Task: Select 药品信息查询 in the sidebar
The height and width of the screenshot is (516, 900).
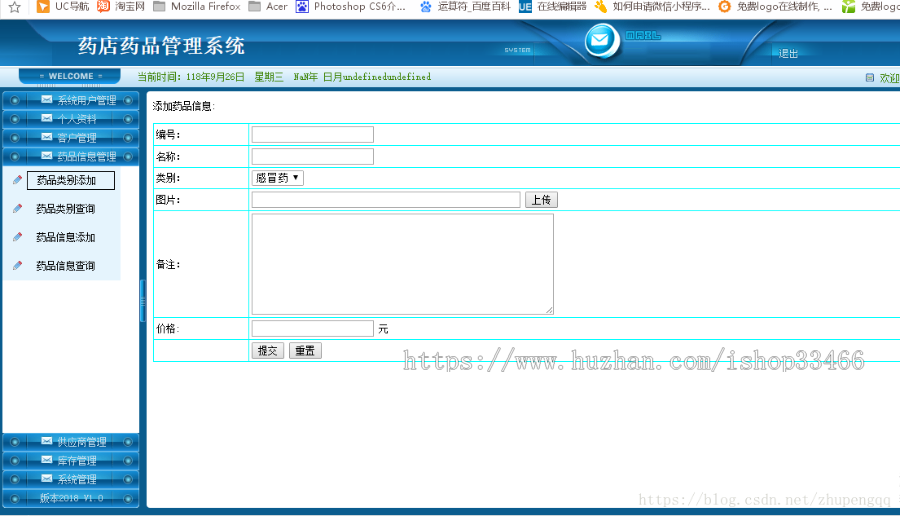Action: click(65, 266)
